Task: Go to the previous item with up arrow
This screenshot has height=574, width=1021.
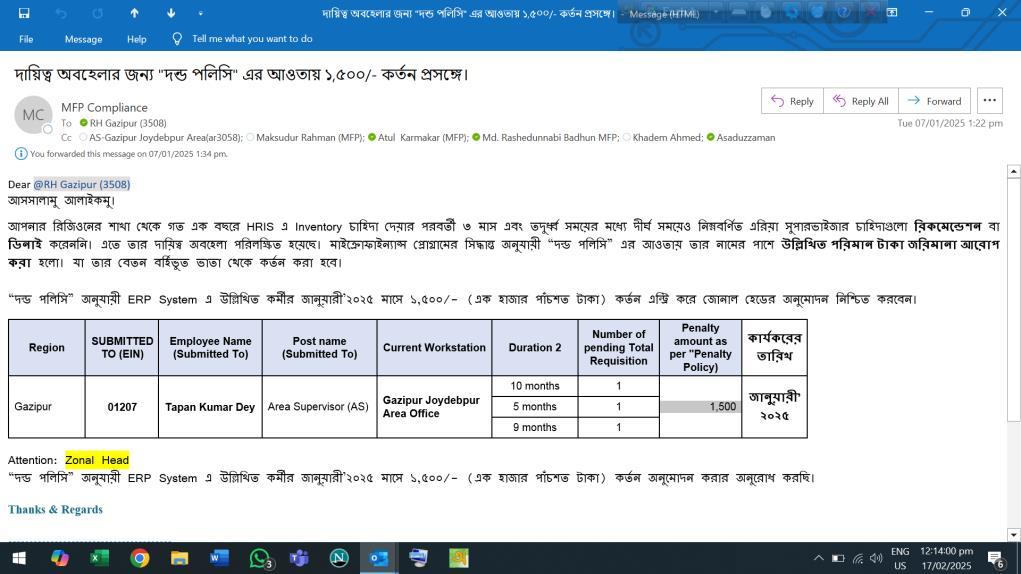Action: coord(134,13)
